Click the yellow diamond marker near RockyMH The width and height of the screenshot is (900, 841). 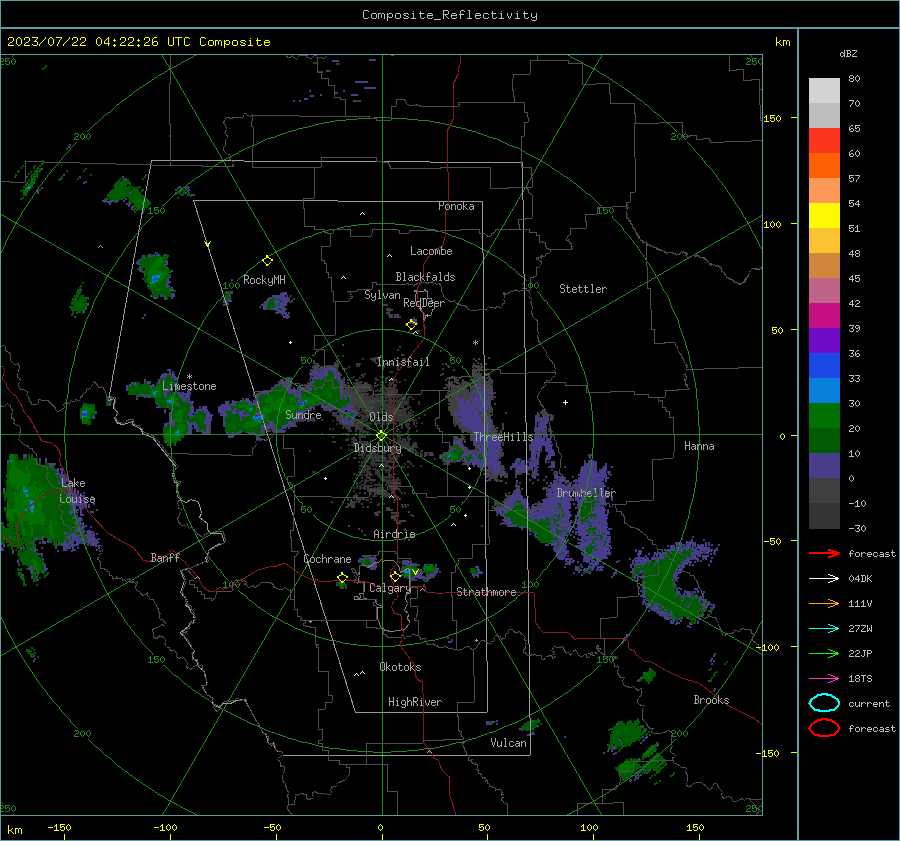coord(267,261)
